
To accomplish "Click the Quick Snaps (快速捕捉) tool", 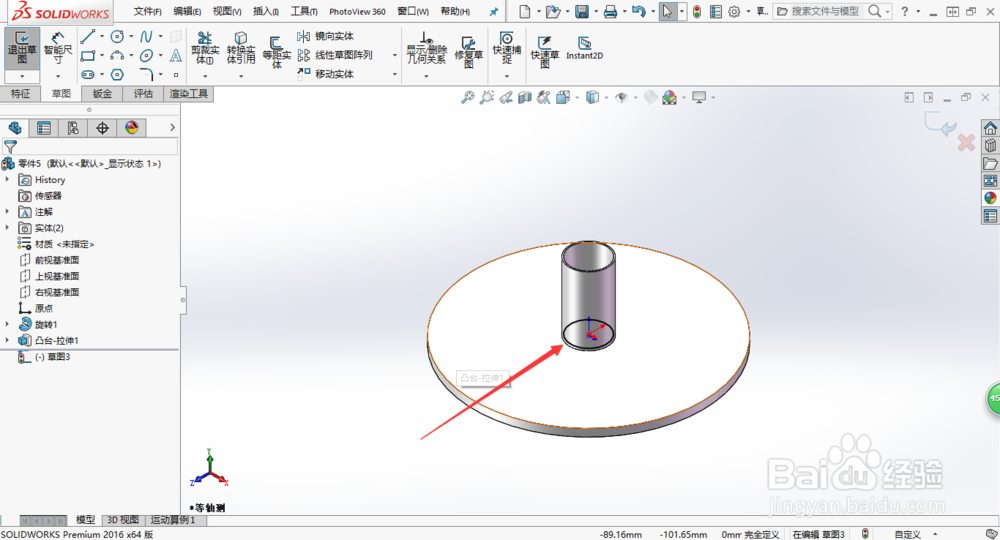I will (x=506, y=48).
